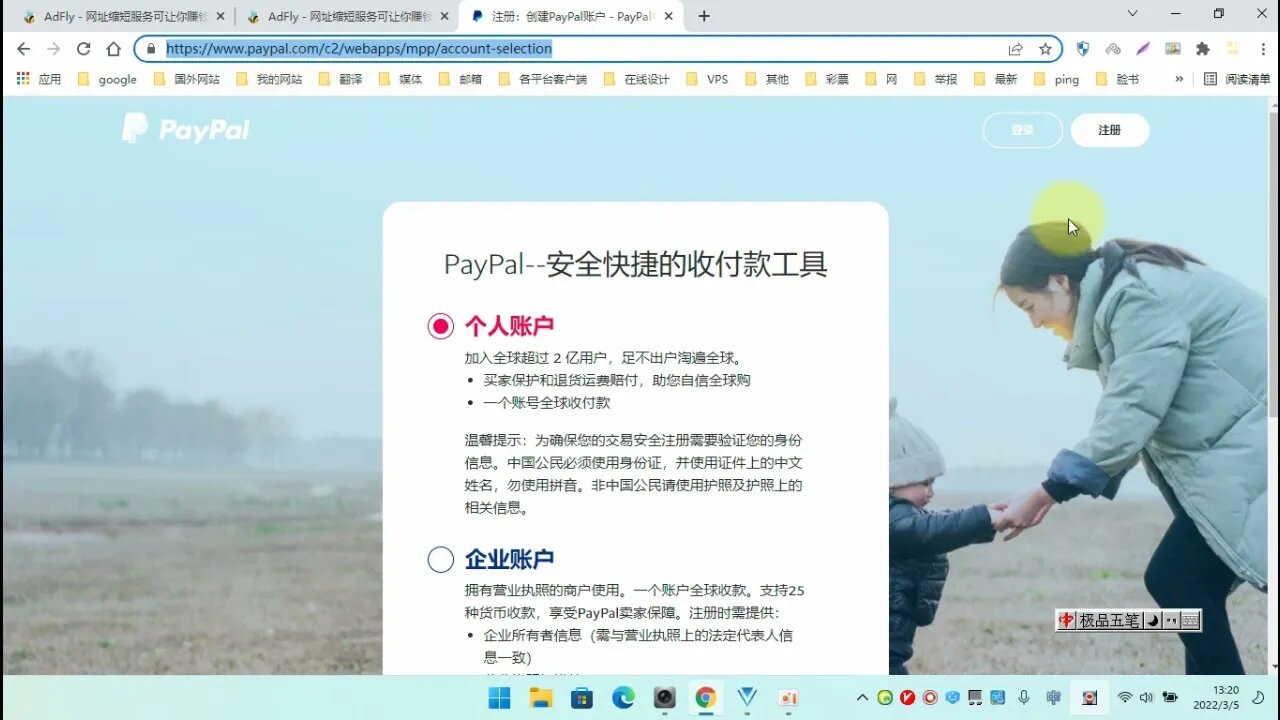Click the browser forward arrow

pos(53,49)
